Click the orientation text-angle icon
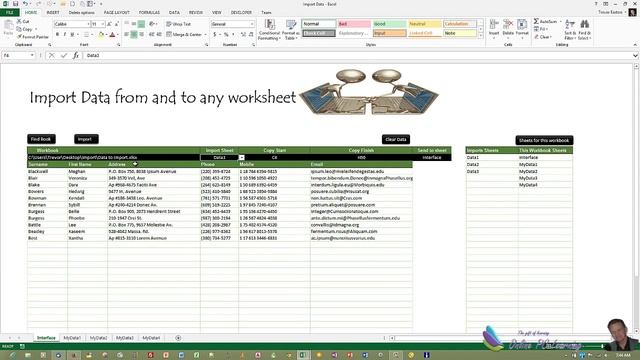 pyautogui.click(x=152, y=24)
